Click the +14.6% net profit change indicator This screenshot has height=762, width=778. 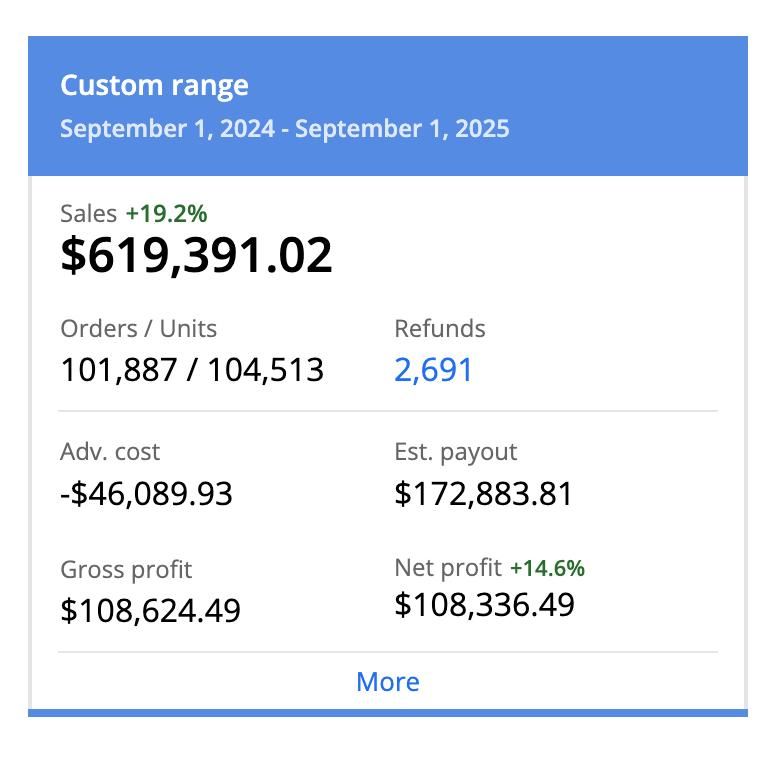(547, 568)
